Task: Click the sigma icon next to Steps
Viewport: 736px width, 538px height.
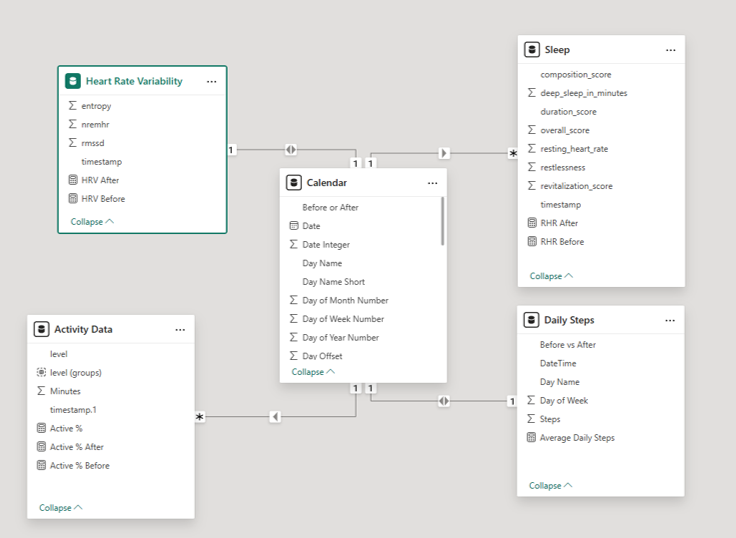Action: click(x=531, y=419)
